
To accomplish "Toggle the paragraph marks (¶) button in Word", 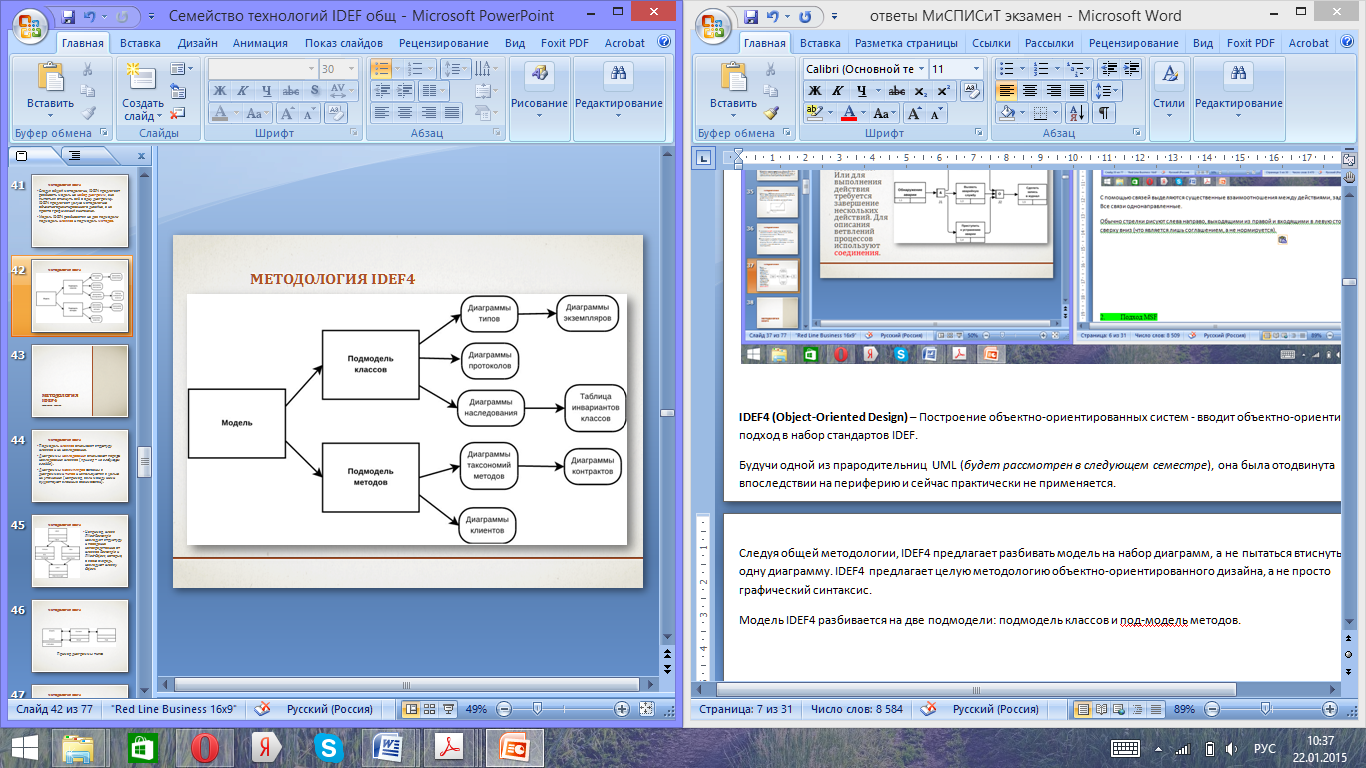I will pos(1104,113).
